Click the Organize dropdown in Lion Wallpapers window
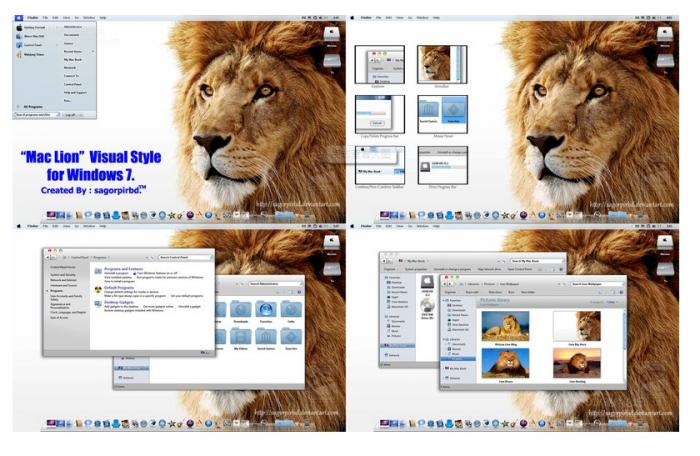Viewport: 700px width, 456px height. click(450, 292)
